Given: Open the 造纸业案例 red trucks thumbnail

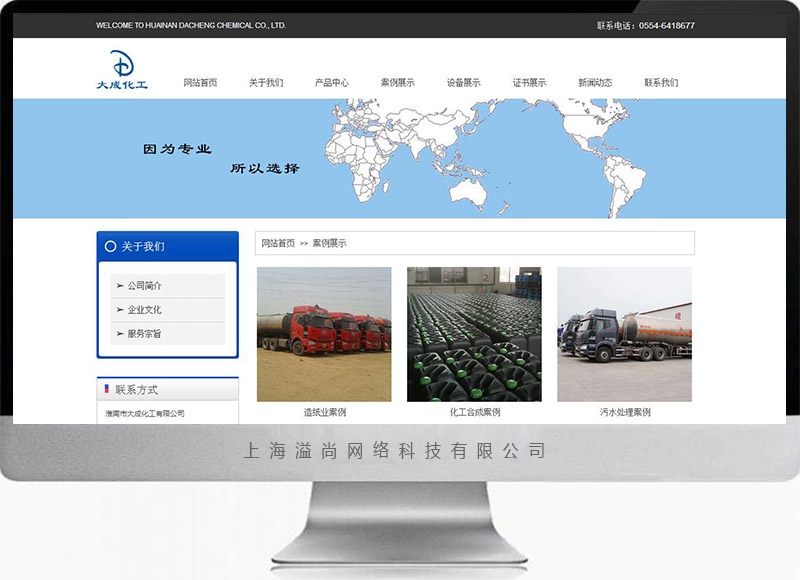Looking at the screenshot, I should pyautogui.click(x=324, y=334).
